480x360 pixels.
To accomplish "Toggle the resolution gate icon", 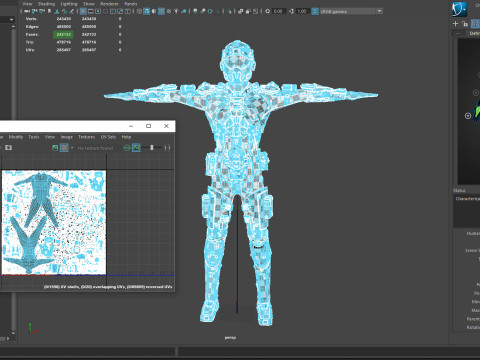I will (x=98, y=11).
